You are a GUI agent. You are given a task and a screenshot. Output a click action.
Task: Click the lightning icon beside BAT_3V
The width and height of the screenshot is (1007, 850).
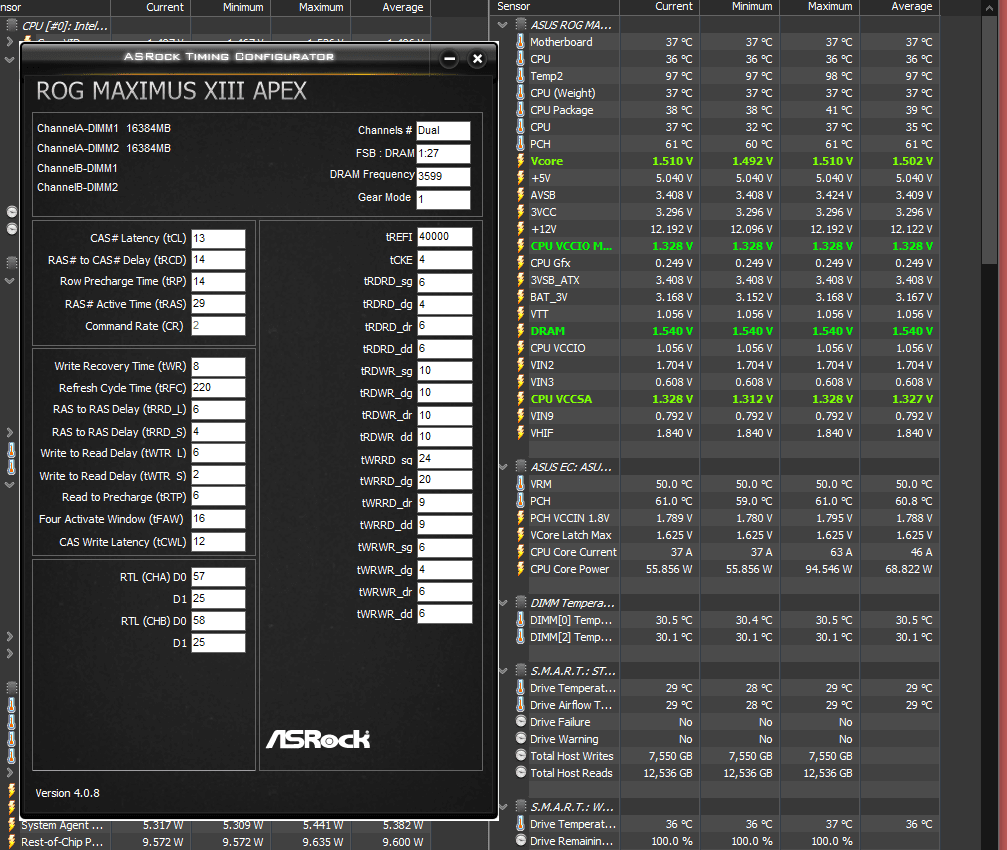click(x=520, y=297)
